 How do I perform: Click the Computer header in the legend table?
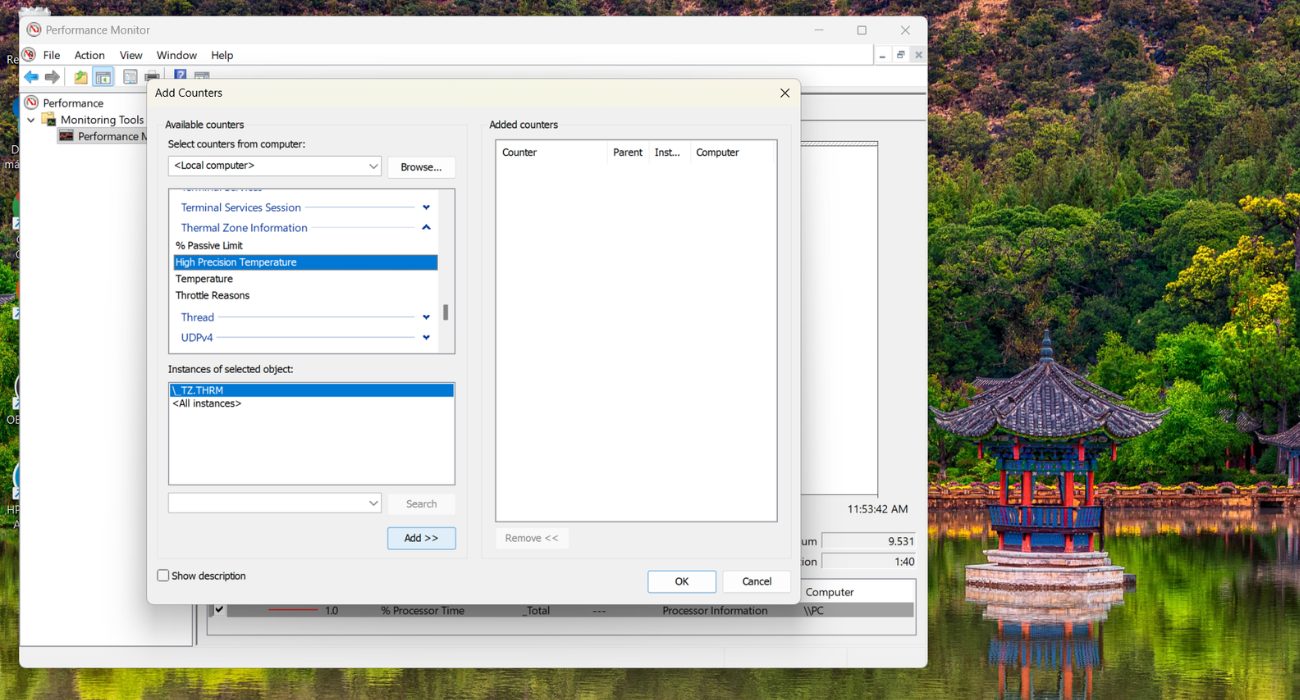tap(830, 592)
